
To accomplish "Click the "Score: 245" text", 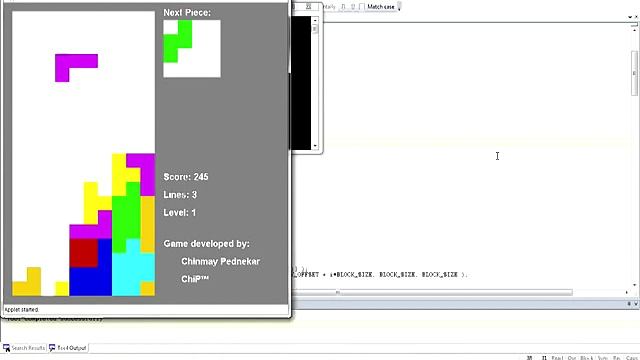I will click(x=186, y=177).
